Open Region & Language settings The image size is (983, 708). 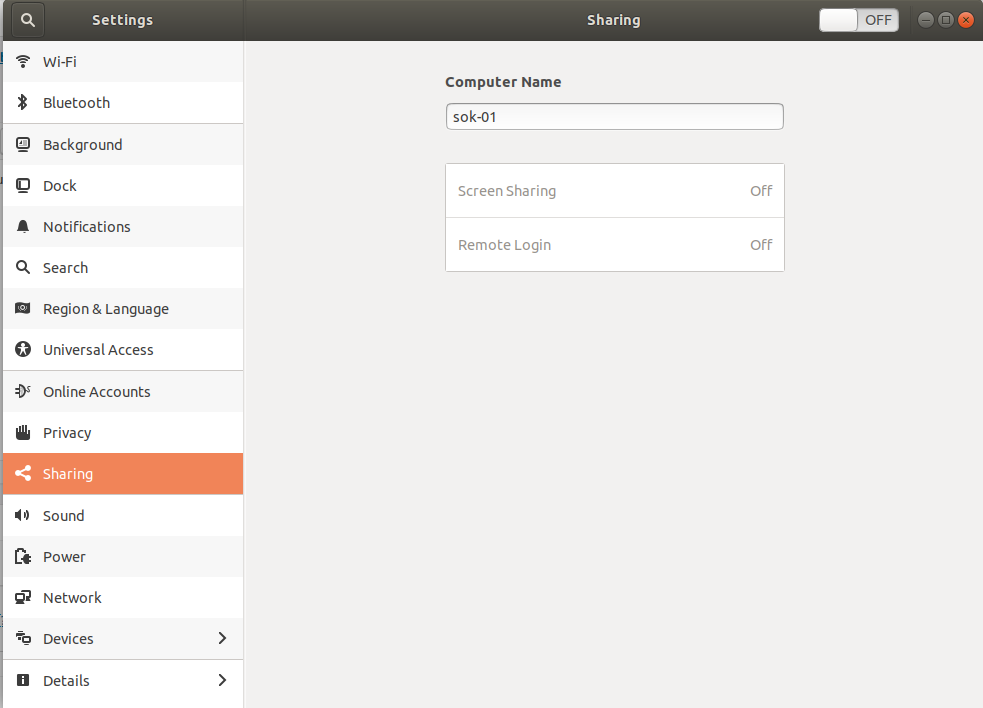coord(107,308)
